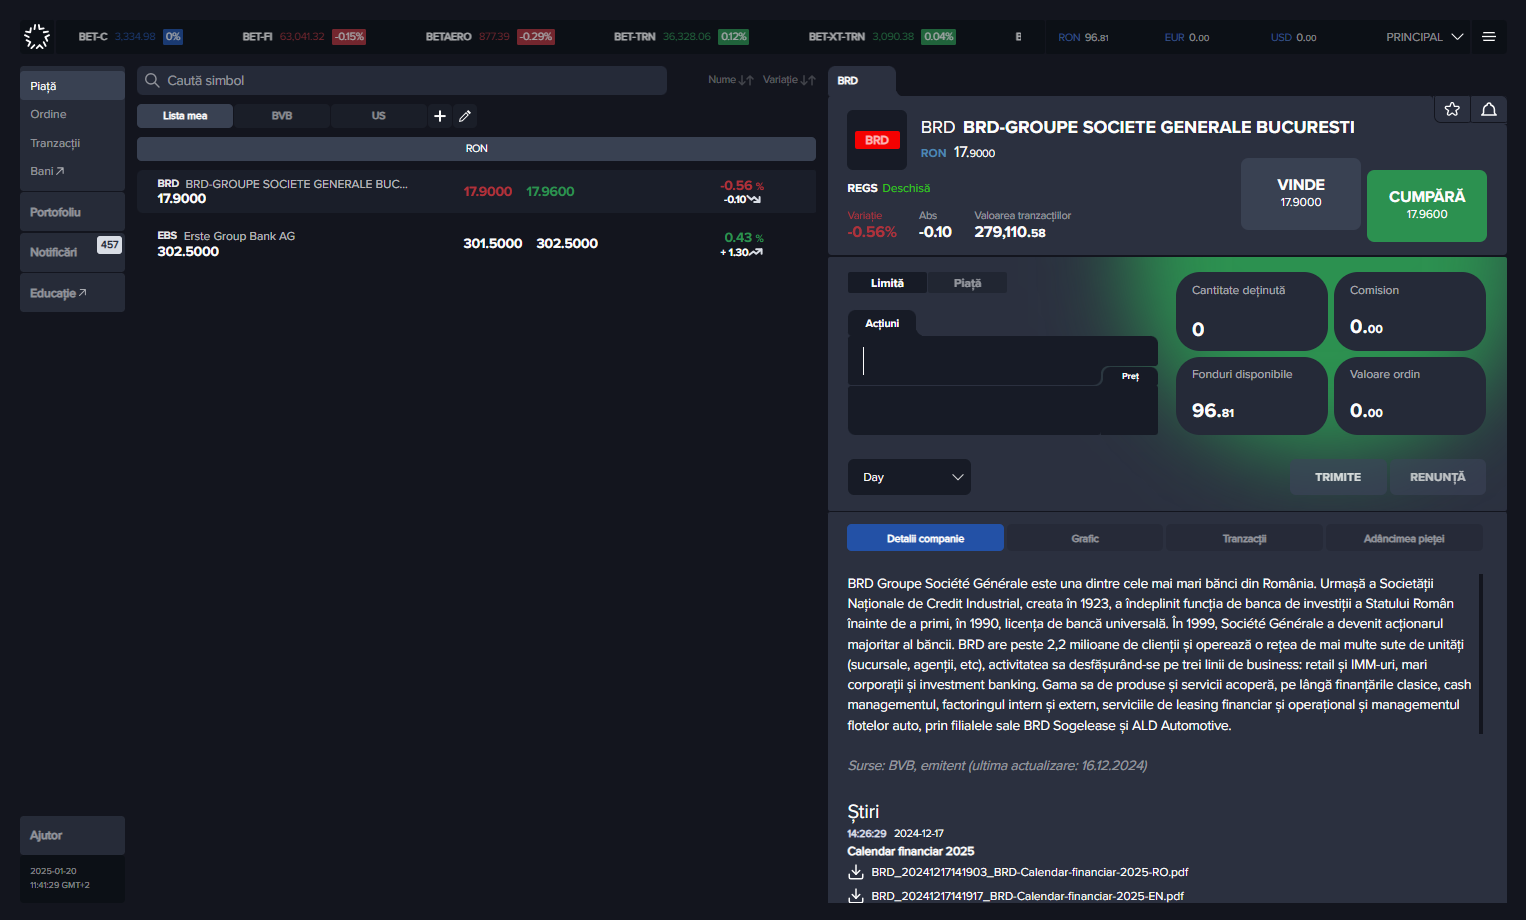Viewport: 1526px width, 920px height.
Task: Click the app logo in top-left corner
Action: (37, 37)
